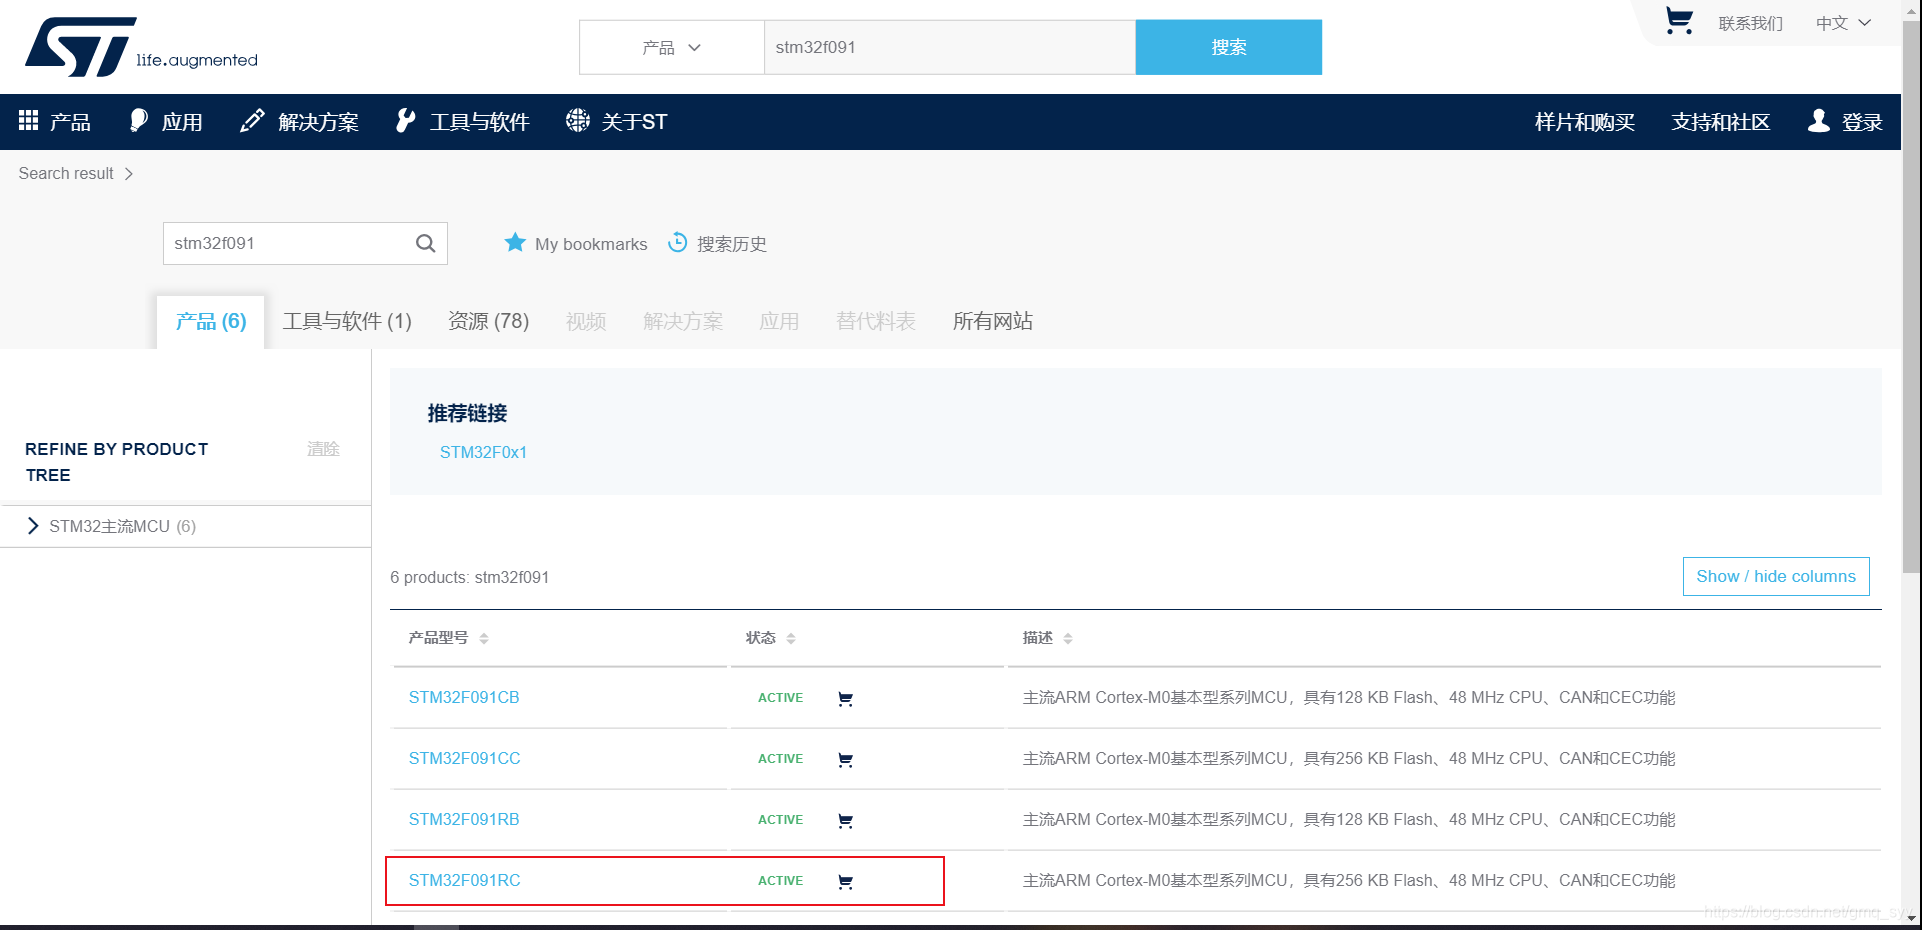
Task: Open STM32F091CB product link
Action: pos(464,697)
